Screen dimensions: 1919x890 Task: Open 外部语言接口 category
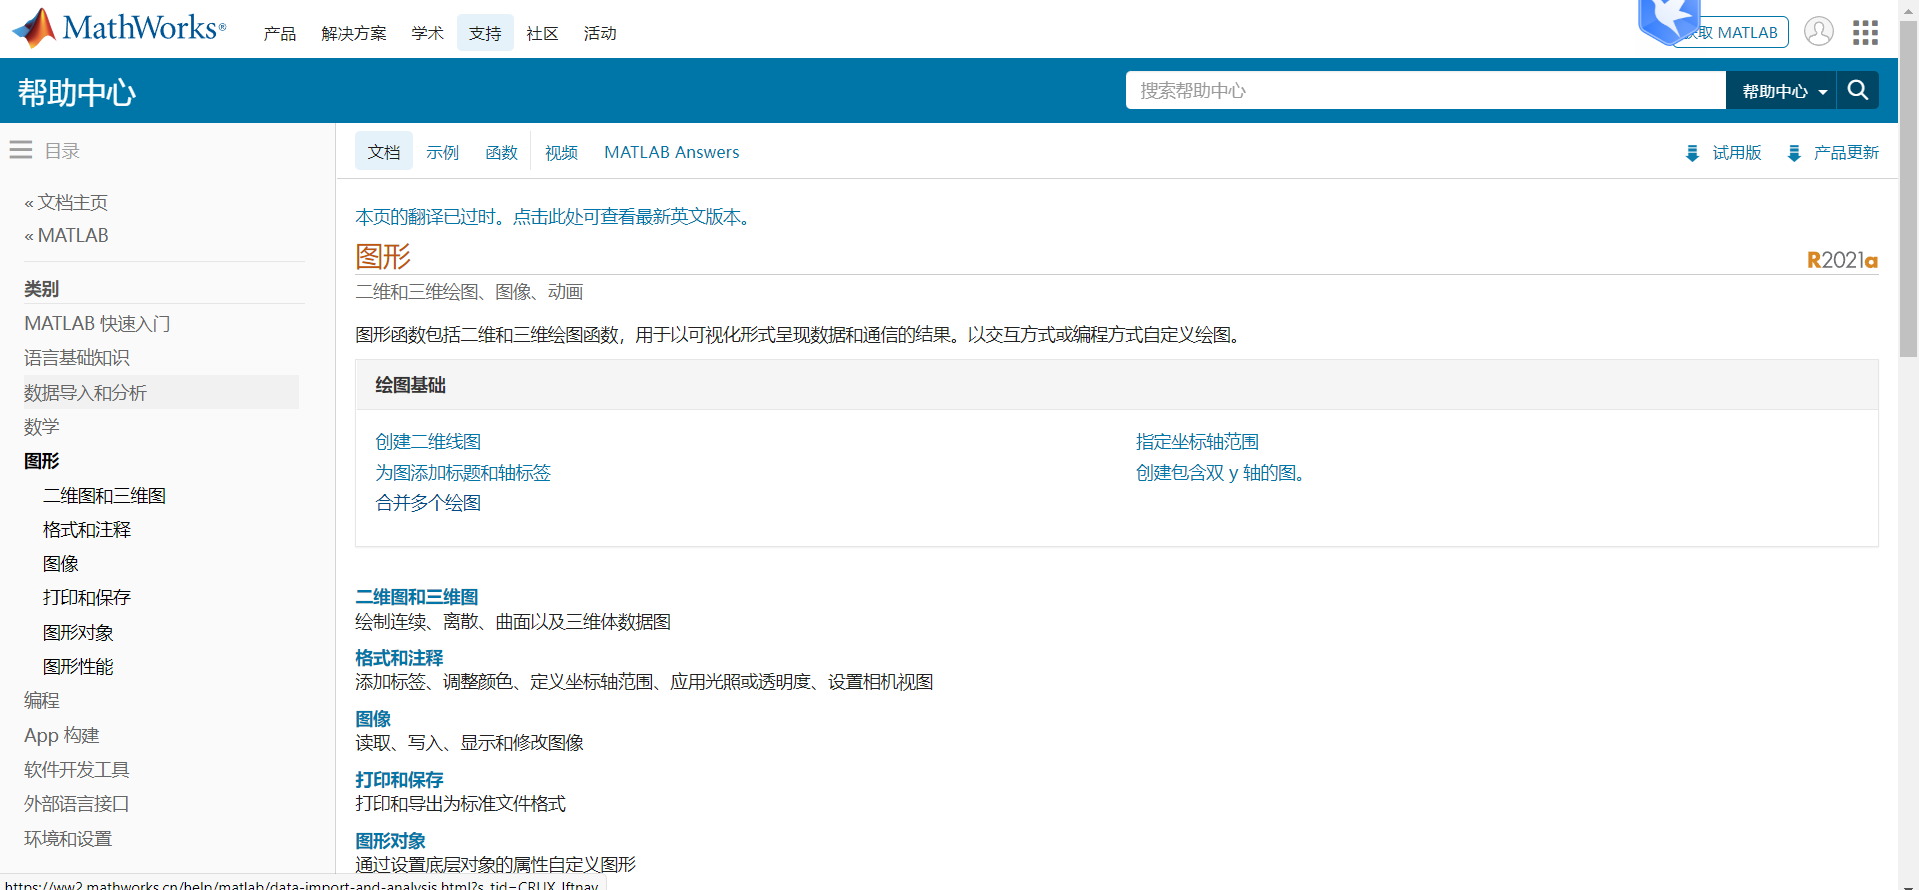click(77, 803)
